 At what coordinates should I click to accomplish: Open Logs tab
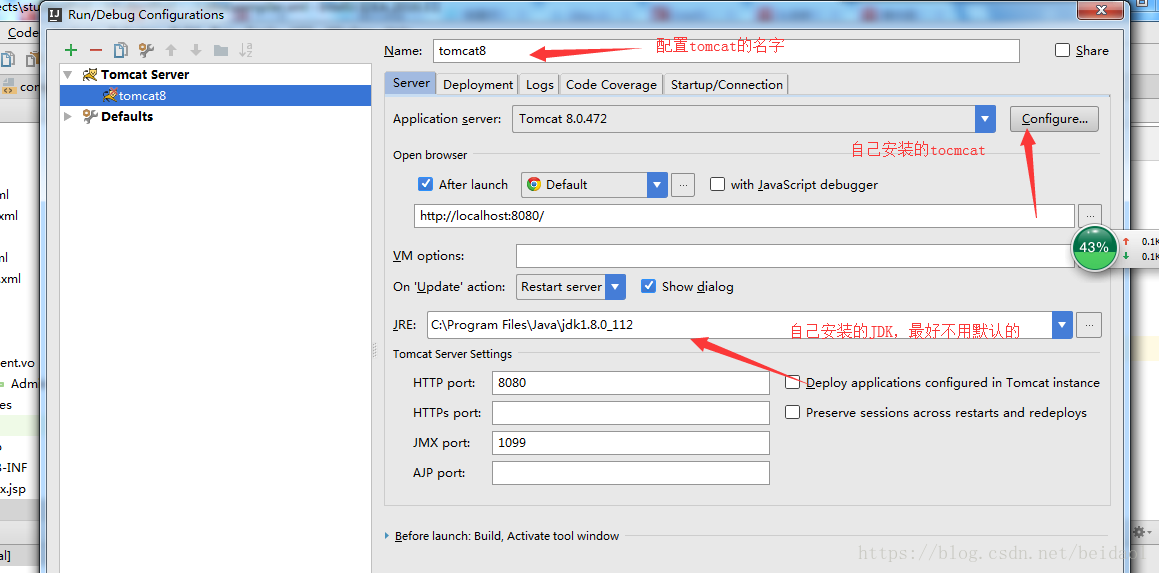(x=540, y=84)
